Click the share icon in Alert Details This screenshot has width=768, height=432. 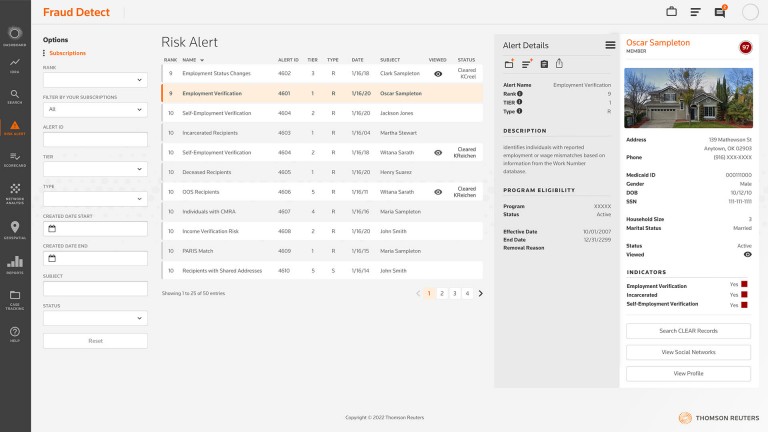pos(559,64)
